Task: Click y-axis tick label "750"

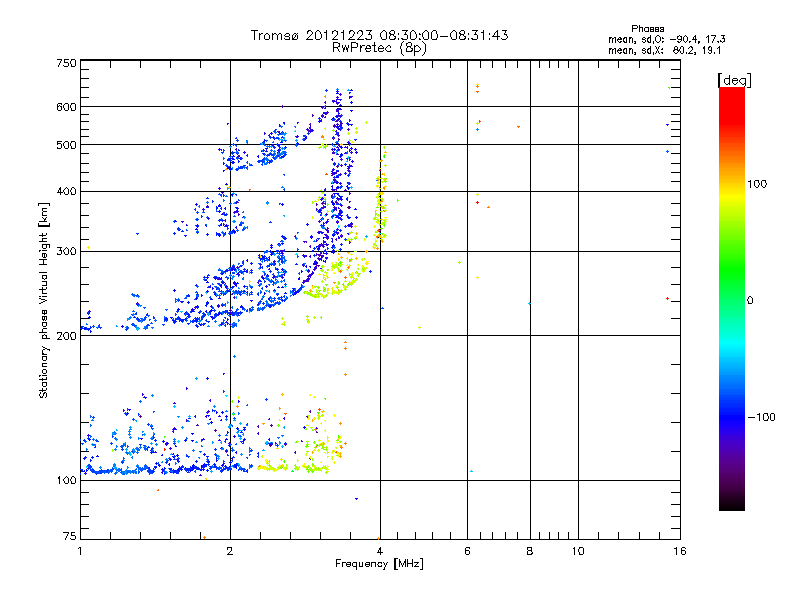Action: coord(66,63)
